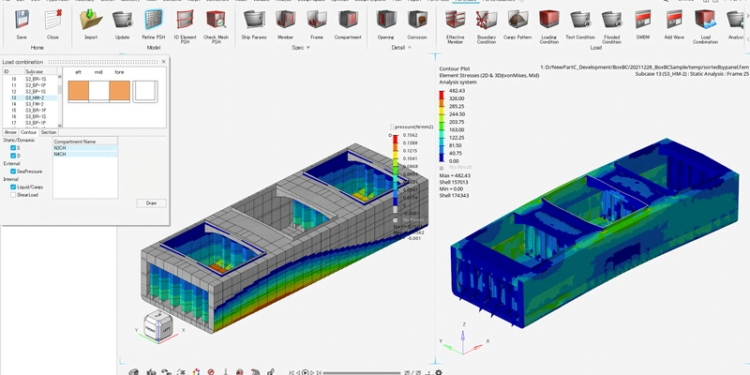750x375 pixels.
Task: Switch to the Contour tab
Action: tap(29, 132)
